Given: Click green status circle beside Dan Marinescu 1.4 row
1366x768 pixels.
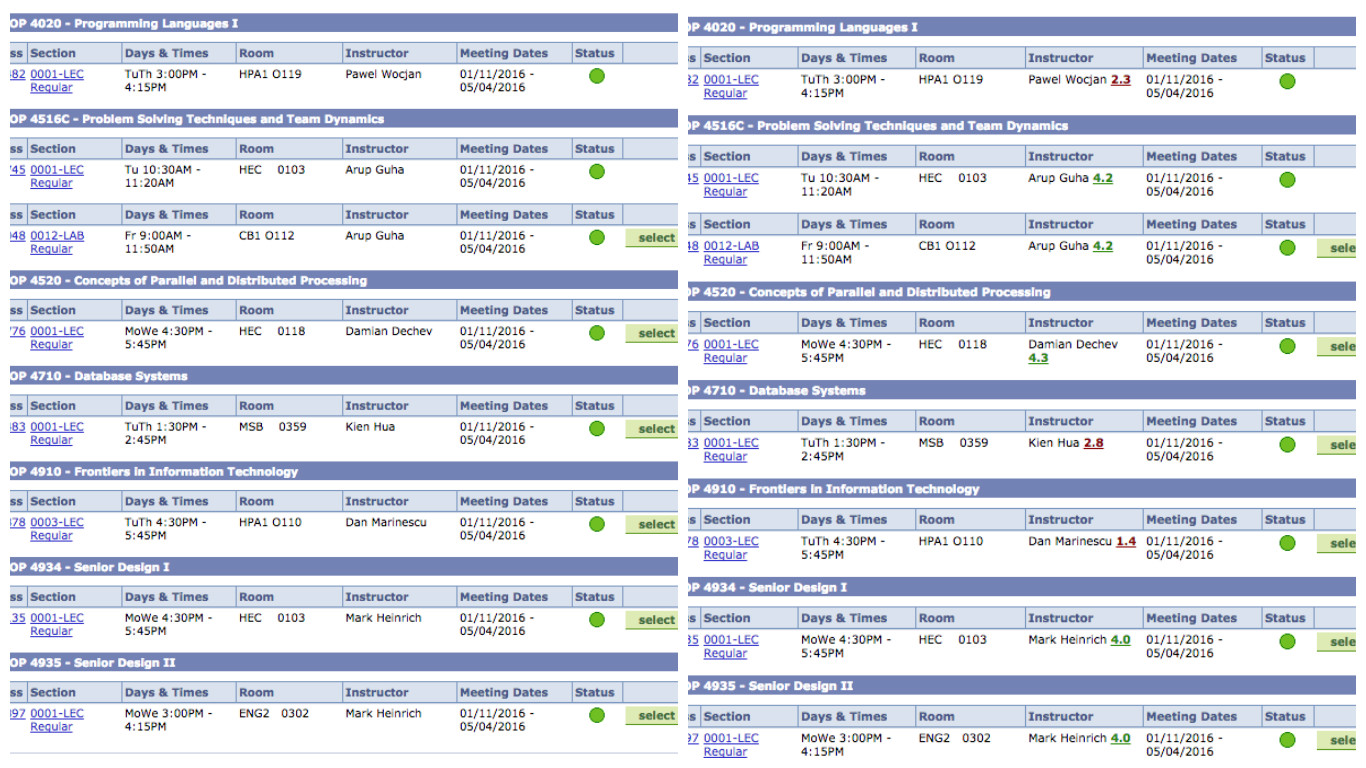Looking at the screenshot, I should [1287, 543].
